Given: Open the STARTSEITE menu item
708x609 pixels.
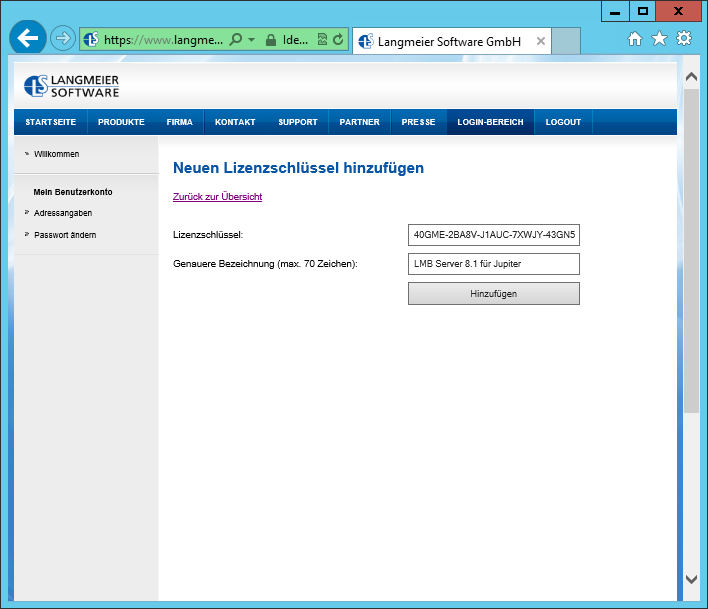Looking at the screenshot, I should tap(51, 122).
